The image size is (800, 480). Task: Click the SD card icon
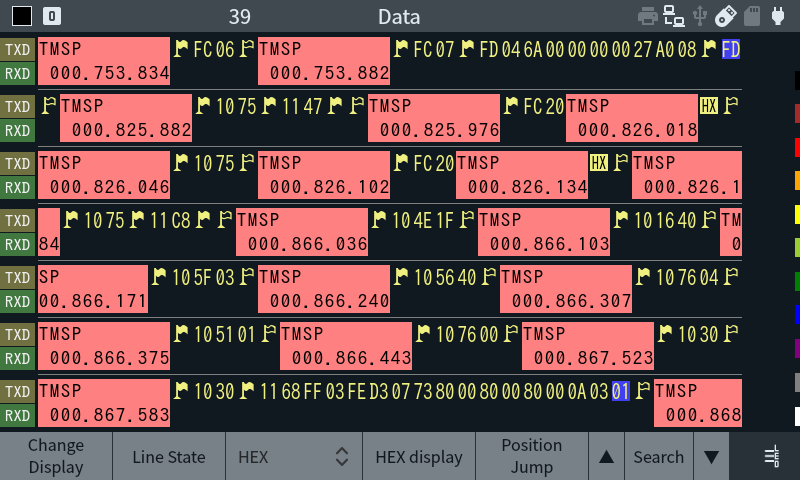pos(753,16)
